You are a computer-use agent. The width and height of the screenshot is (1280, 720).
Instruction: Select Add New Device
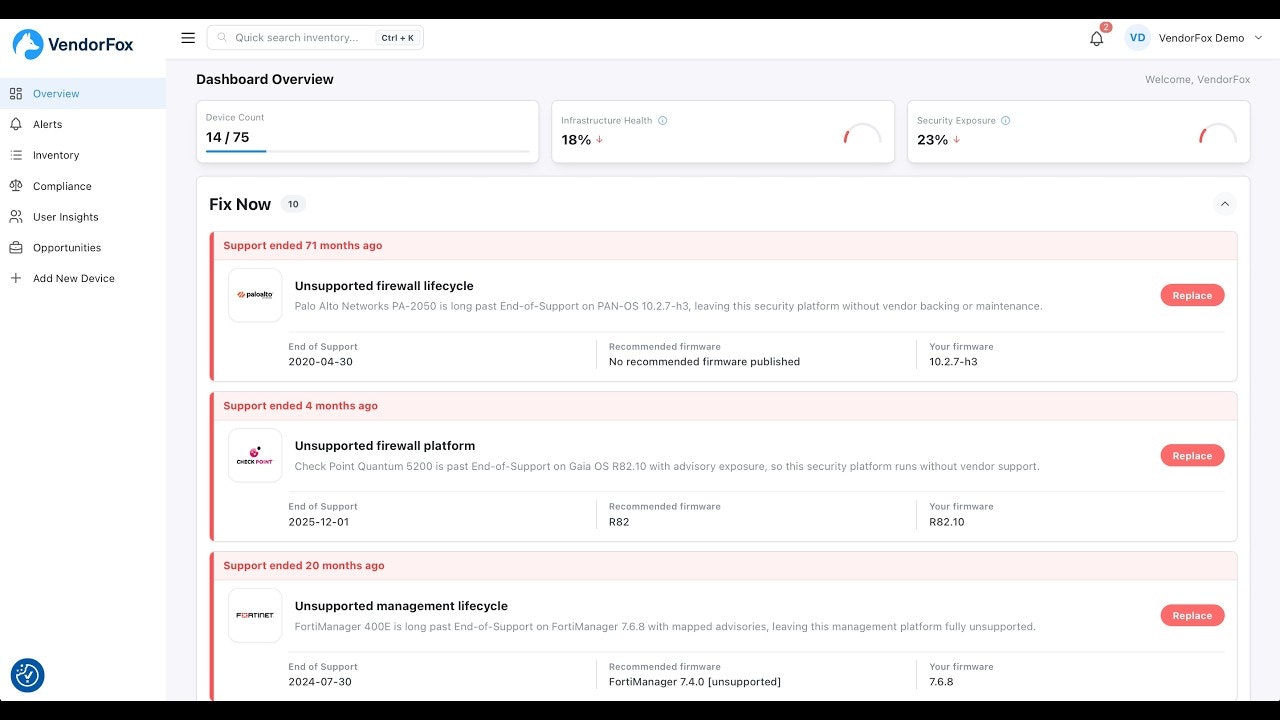[x=83, y=278]
